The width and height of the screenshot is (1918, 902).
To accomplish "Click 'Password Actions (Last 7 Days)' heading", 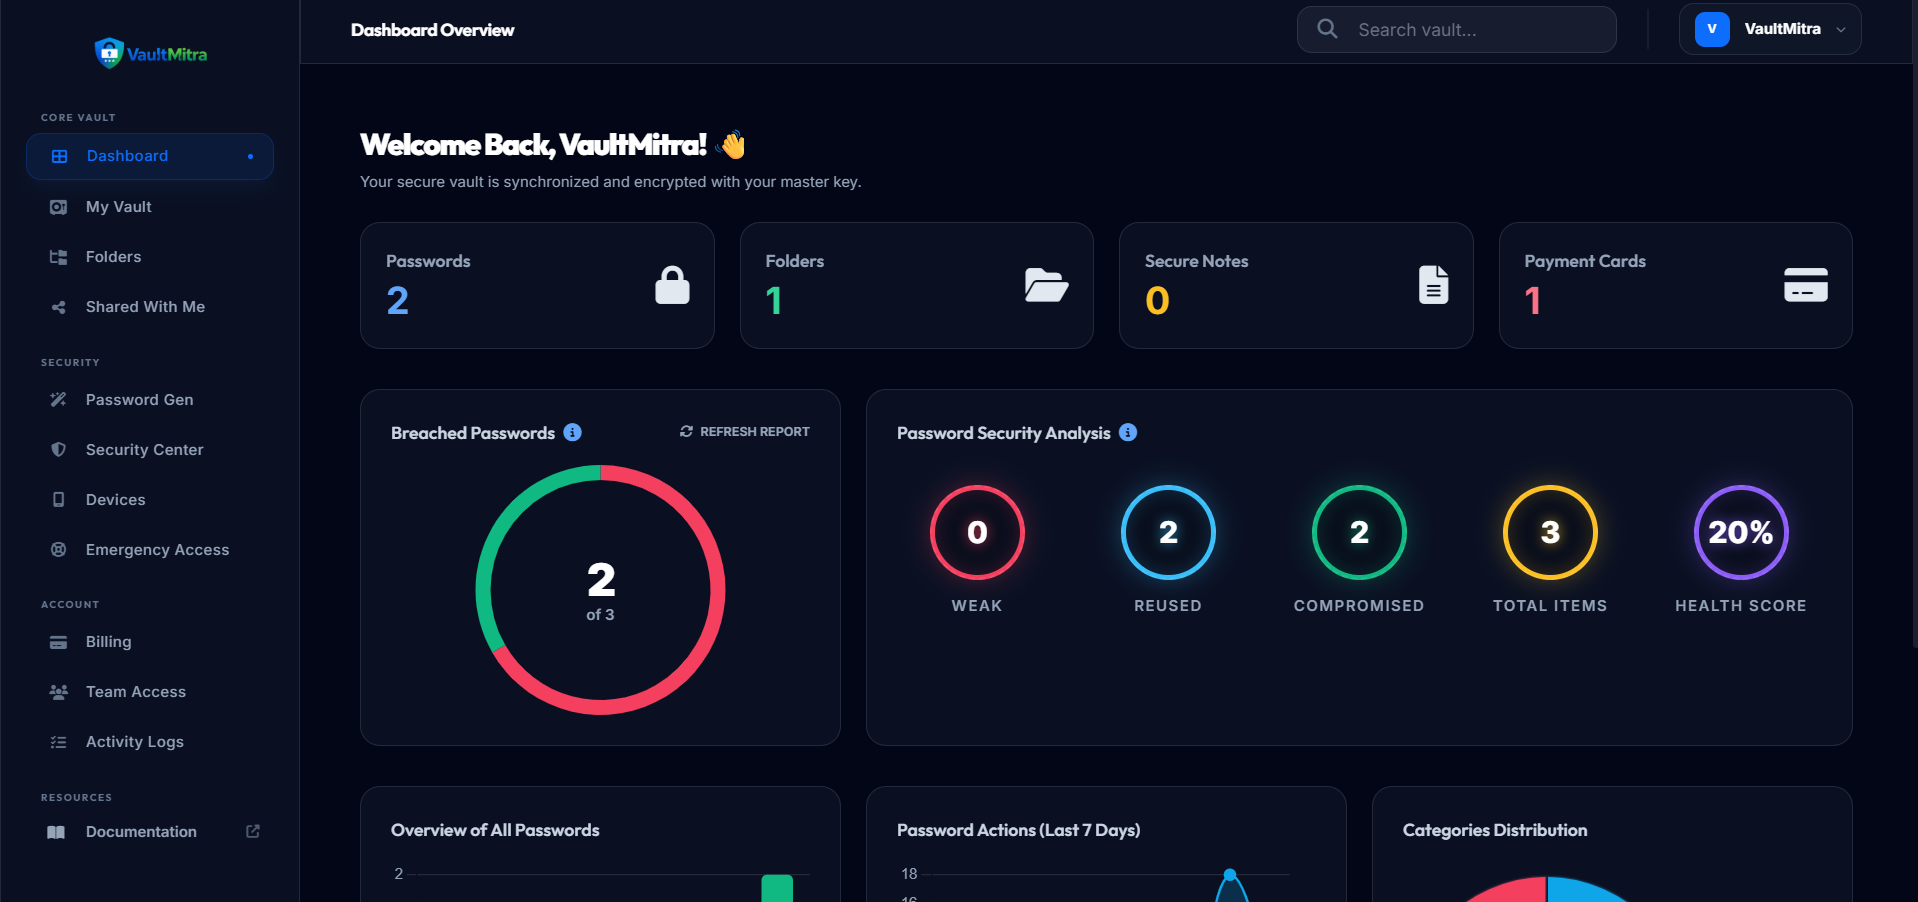I will [1018, 830].
